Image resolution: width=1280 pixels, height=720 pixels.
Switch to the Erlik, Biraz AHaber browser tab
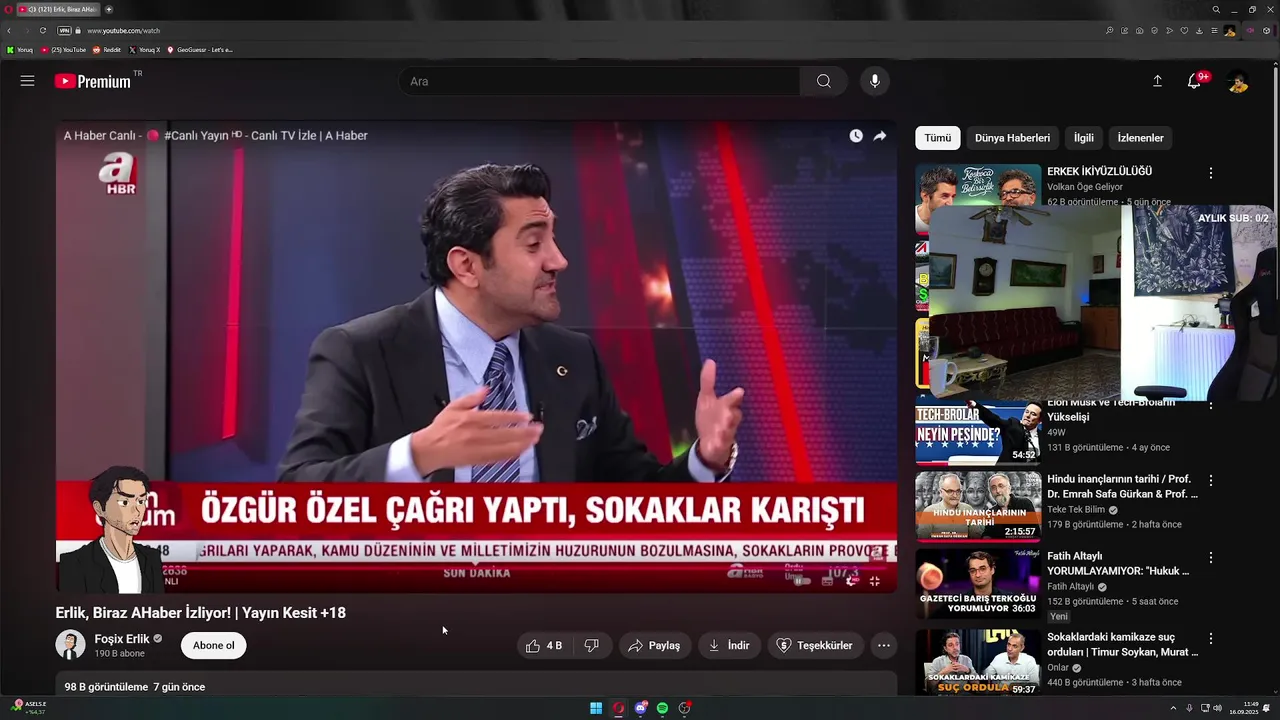58,9
